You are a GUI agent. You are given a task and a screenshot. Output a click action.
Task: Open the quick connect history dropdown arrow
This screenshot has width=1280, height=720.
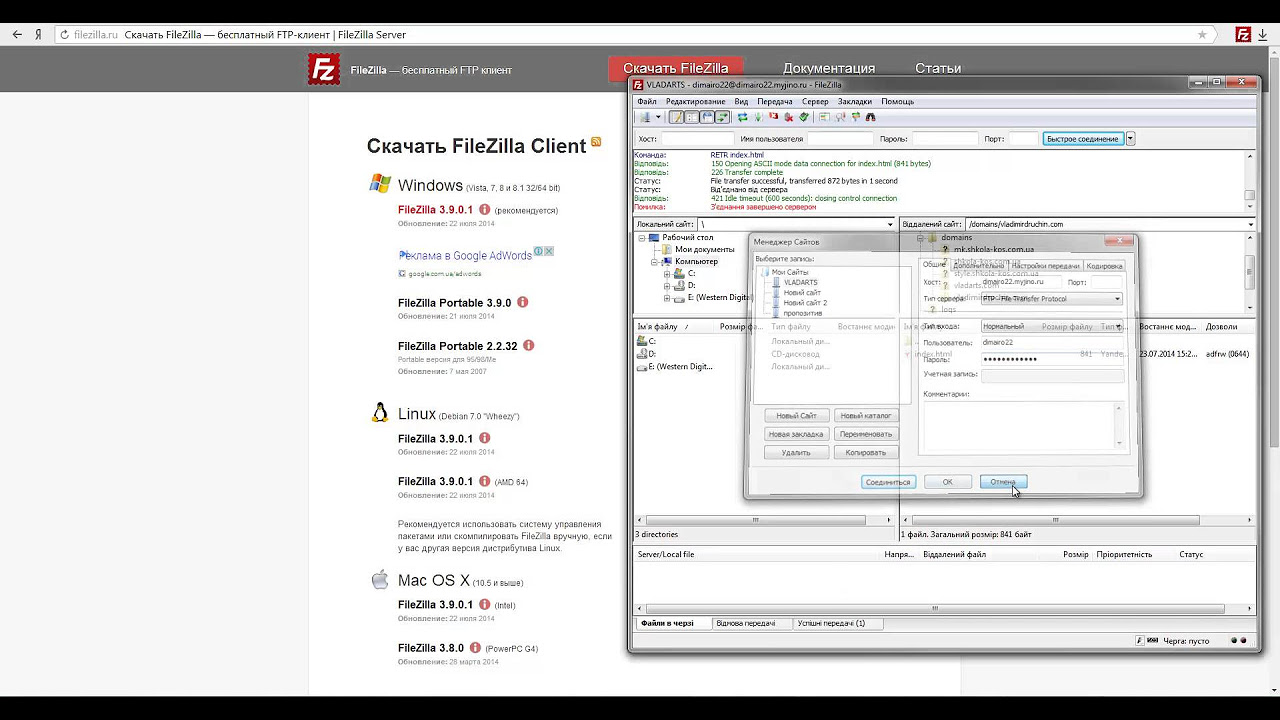click(1130, 139)
